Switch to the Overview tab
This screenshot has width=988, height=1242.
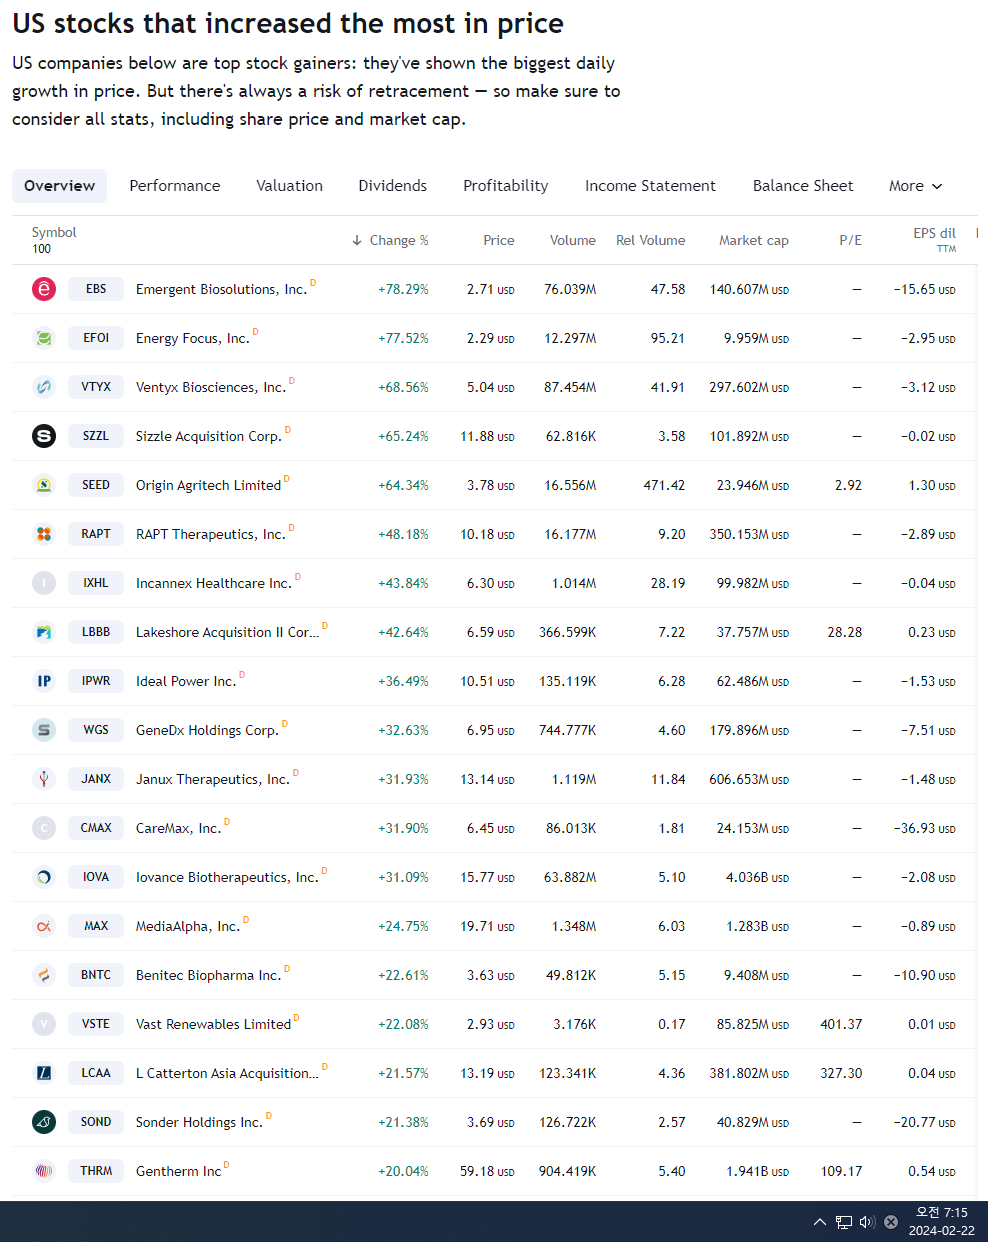60,186
